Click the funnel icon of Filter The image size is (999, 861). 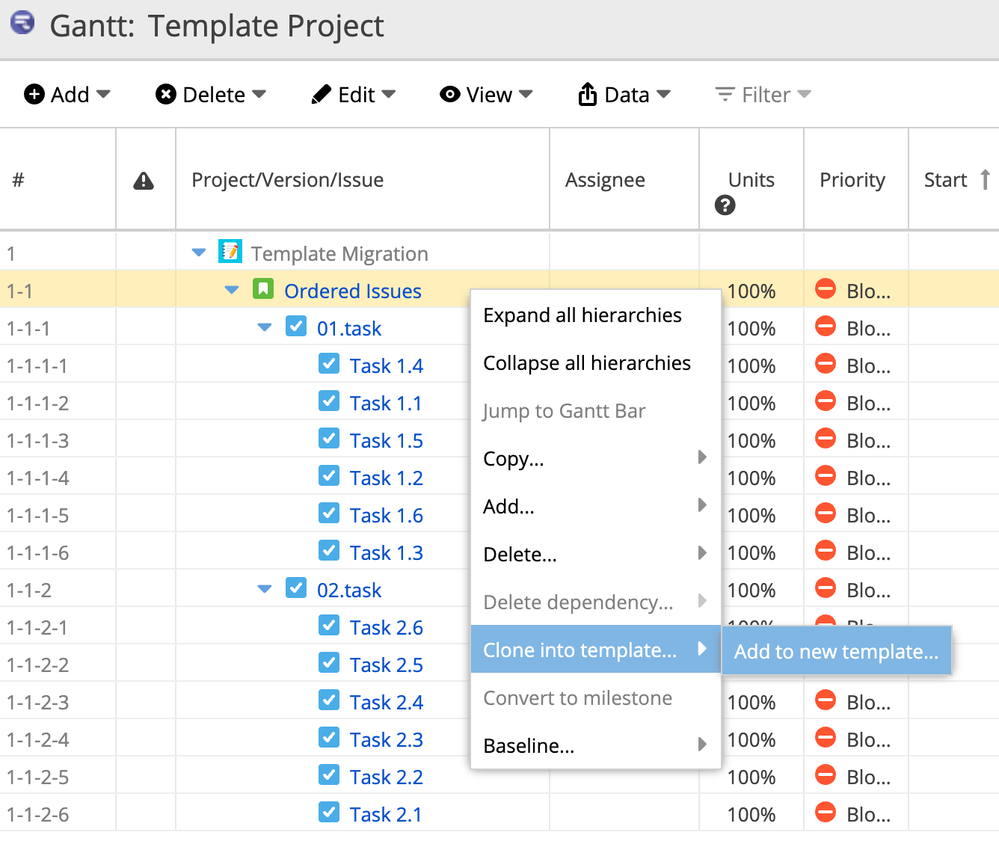click(x=724, y=94)
